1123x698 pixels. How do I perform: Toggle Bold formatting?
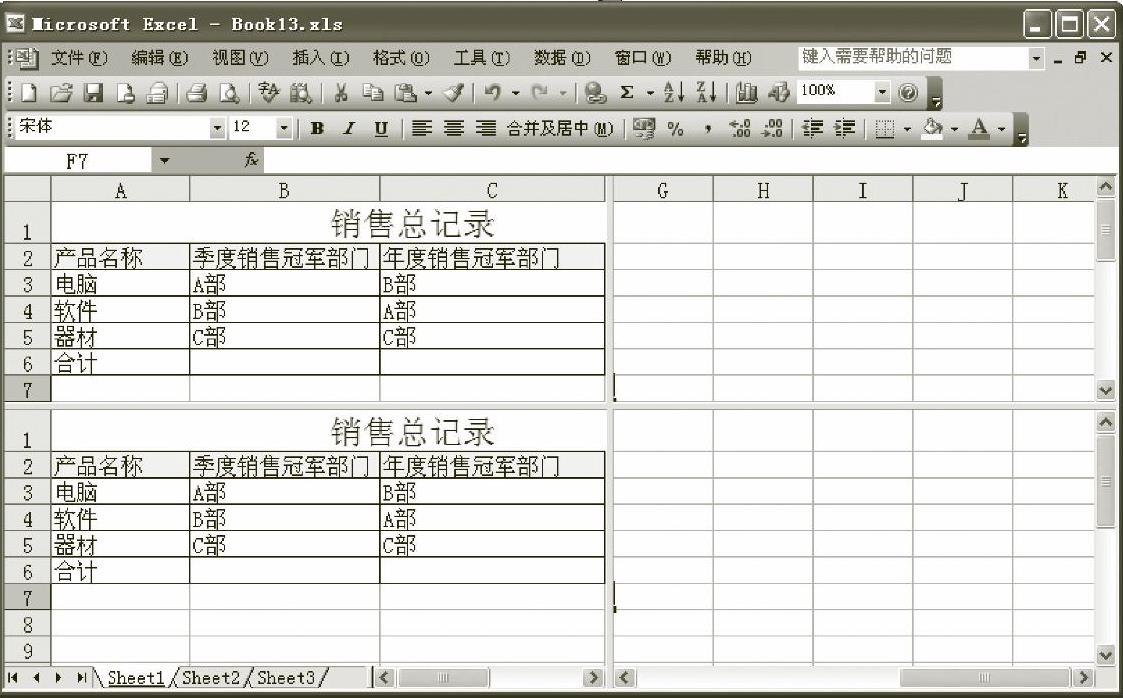click(317, 129)
